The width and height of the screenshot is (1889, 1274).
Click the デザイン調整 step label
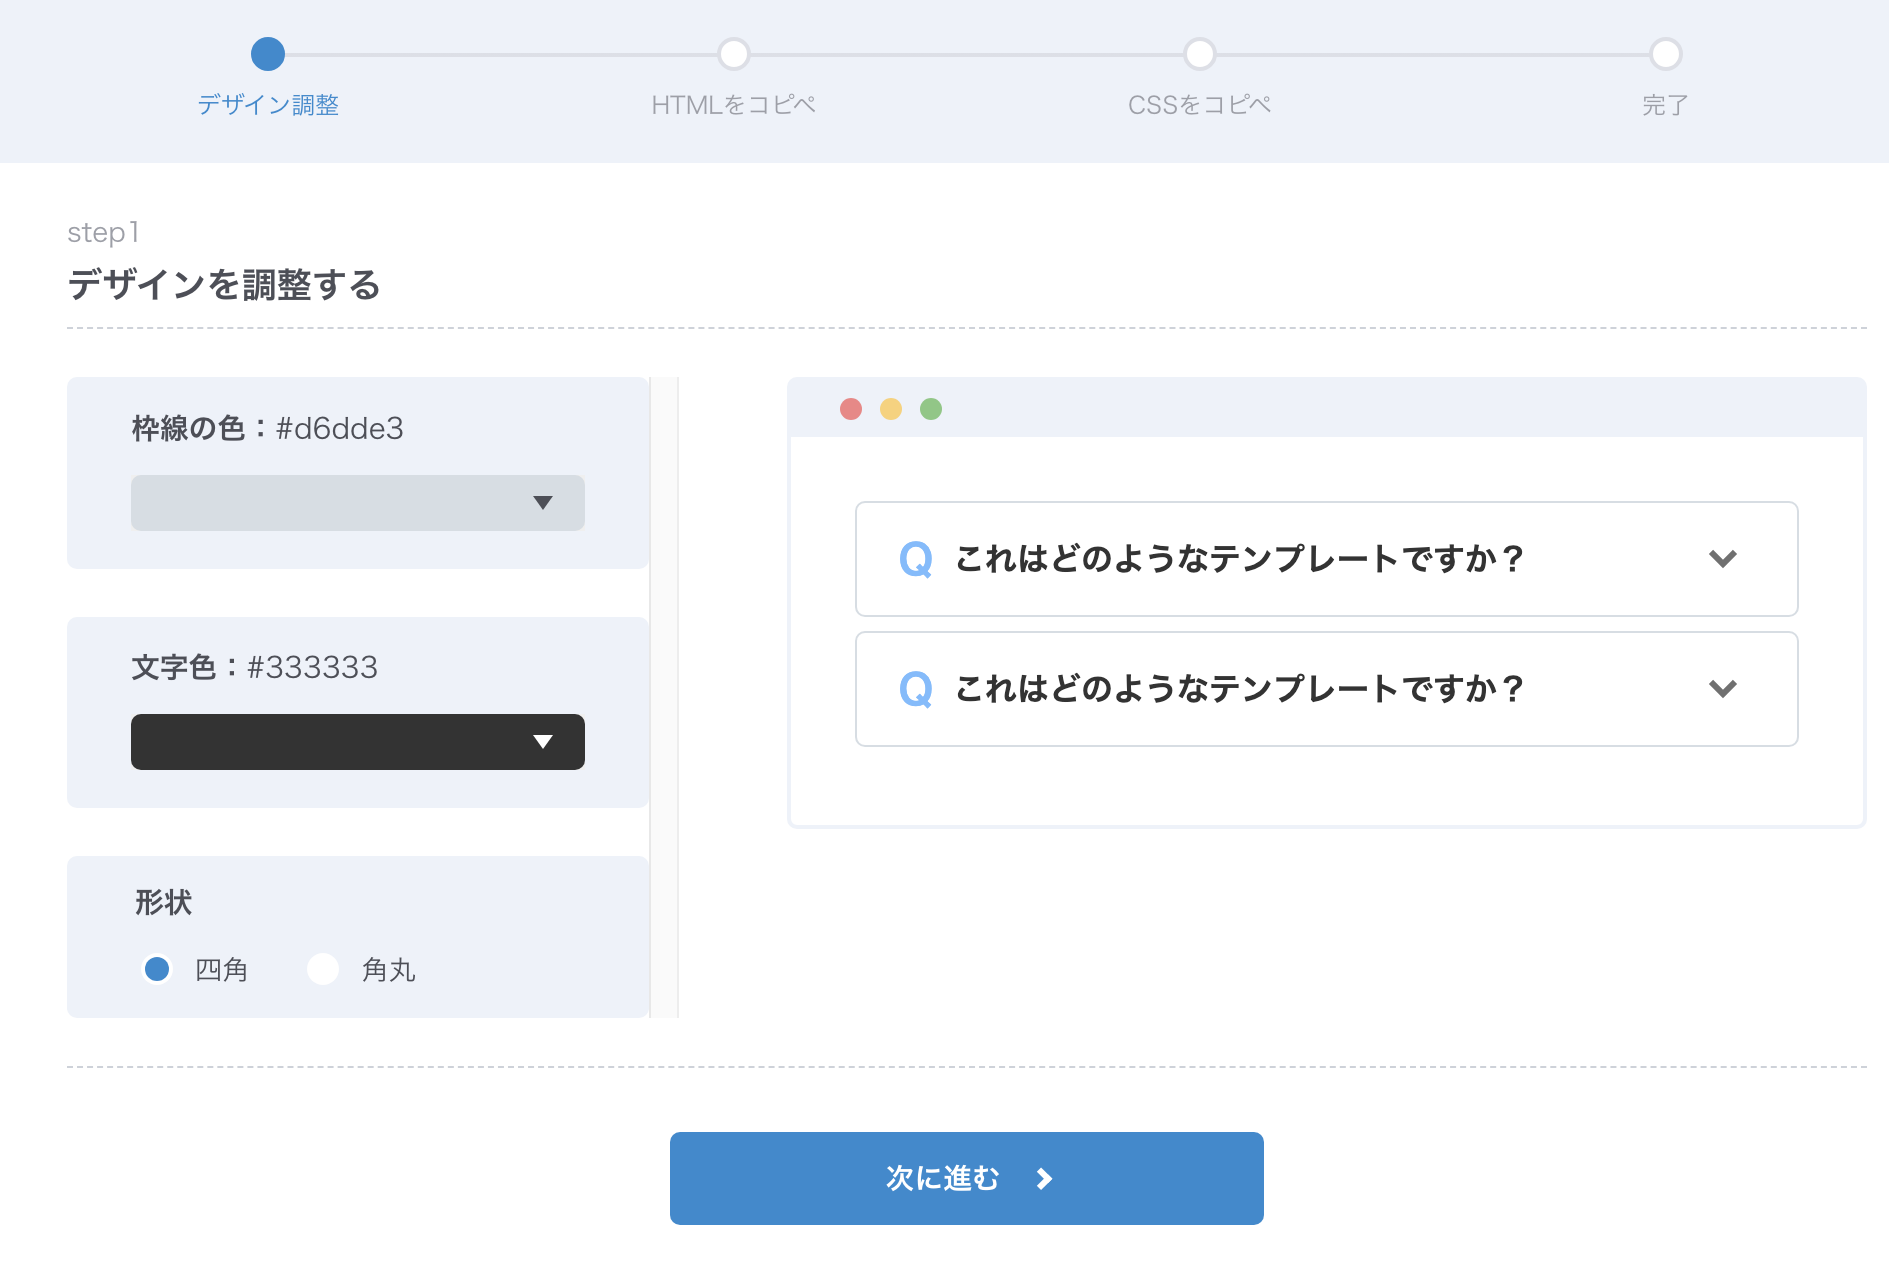pyautogui.click(x=268, y=105)
